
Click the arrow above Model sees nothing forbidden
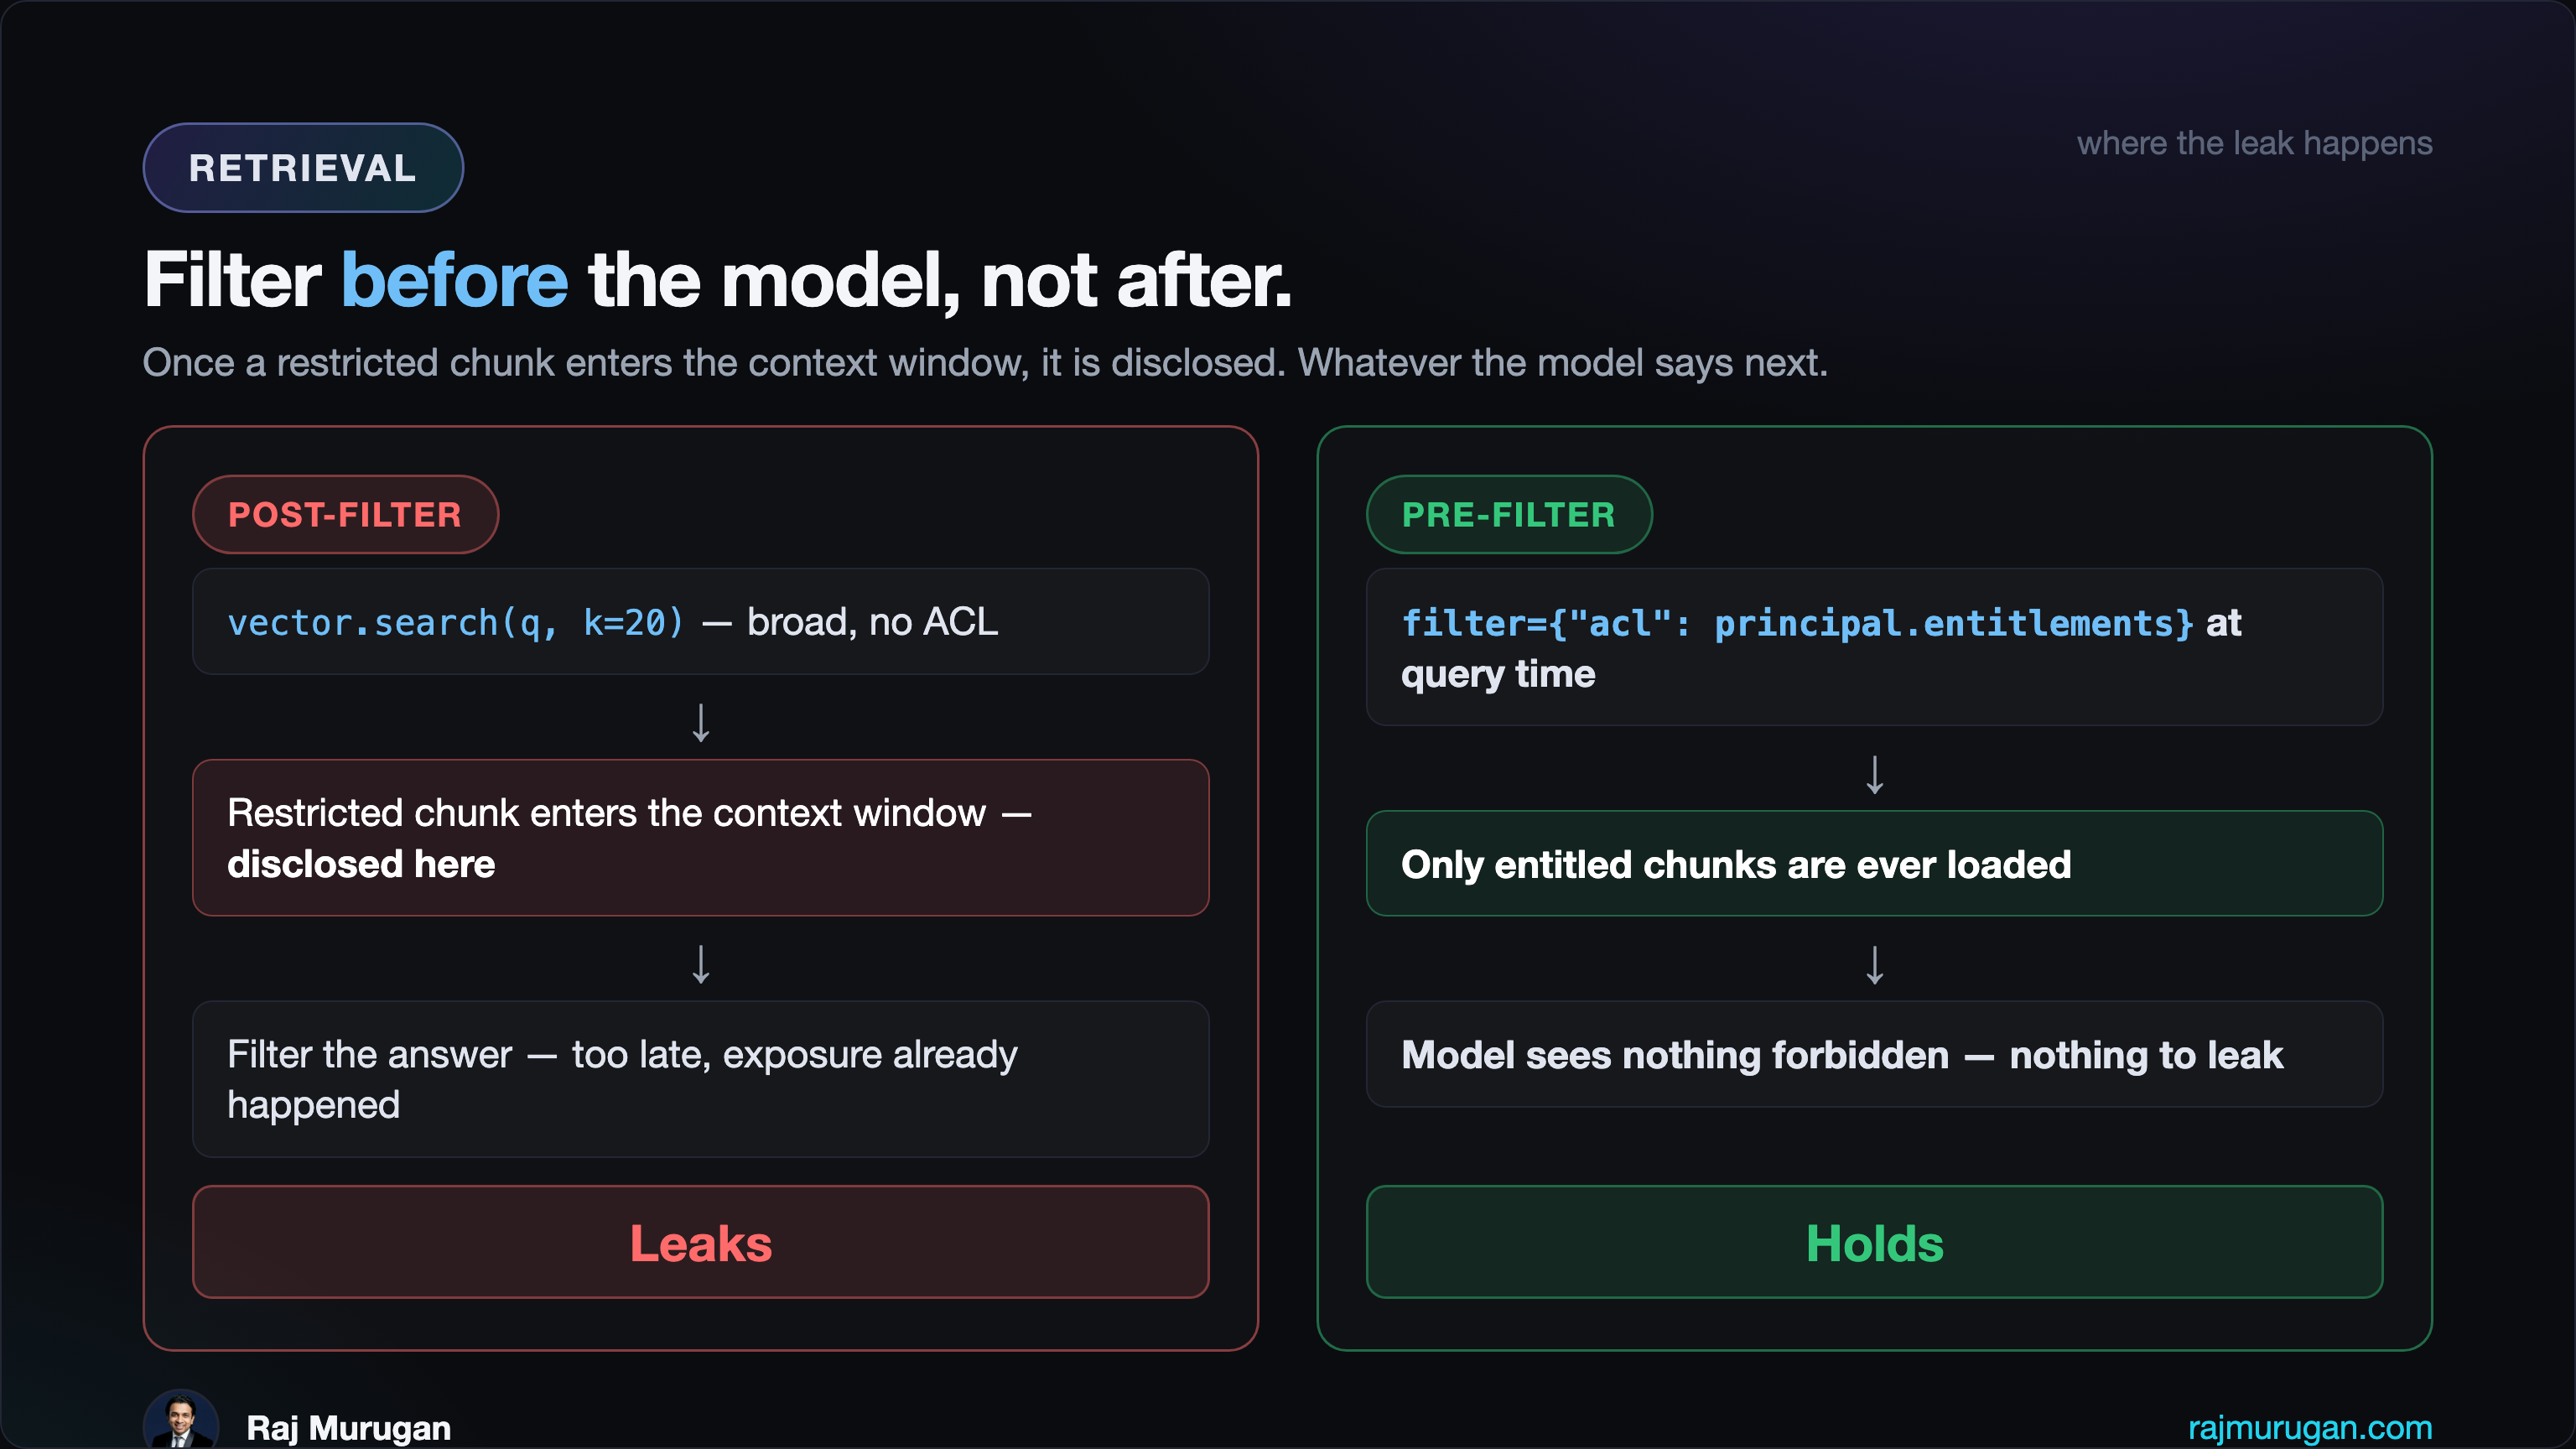1875,964
